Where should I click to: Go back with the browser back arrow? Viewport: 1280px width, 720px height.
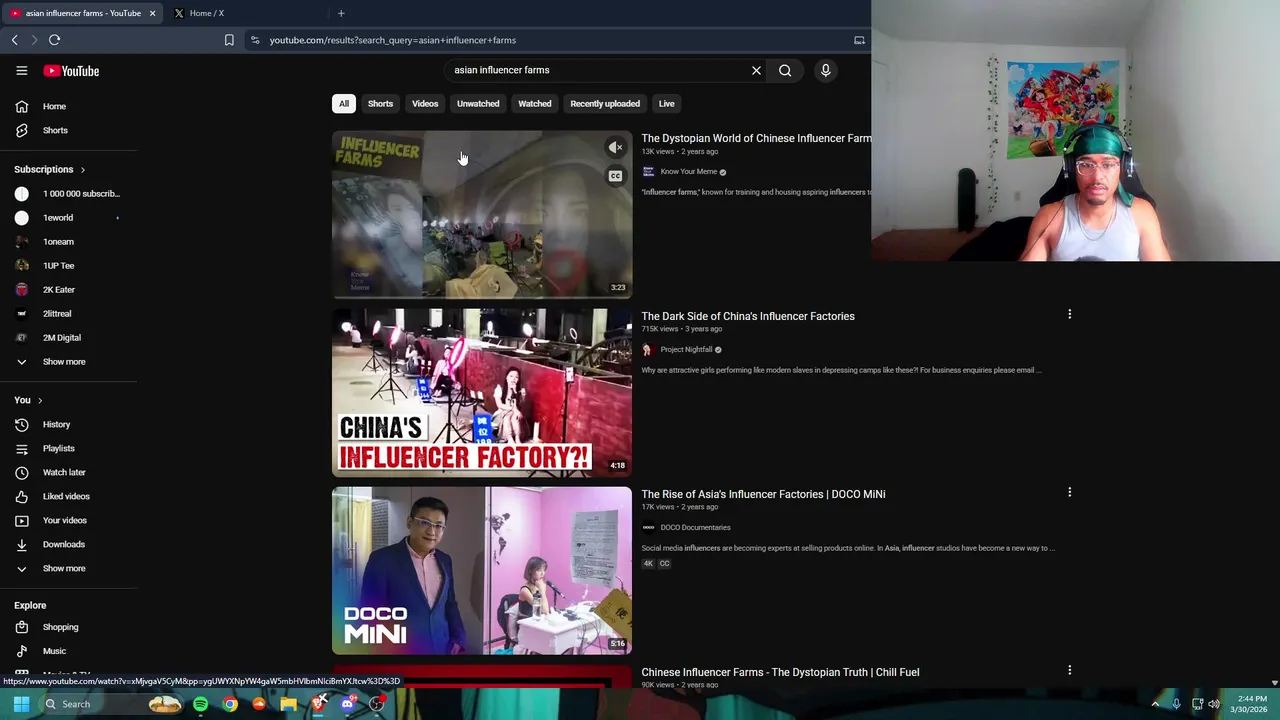coord(14,40)
